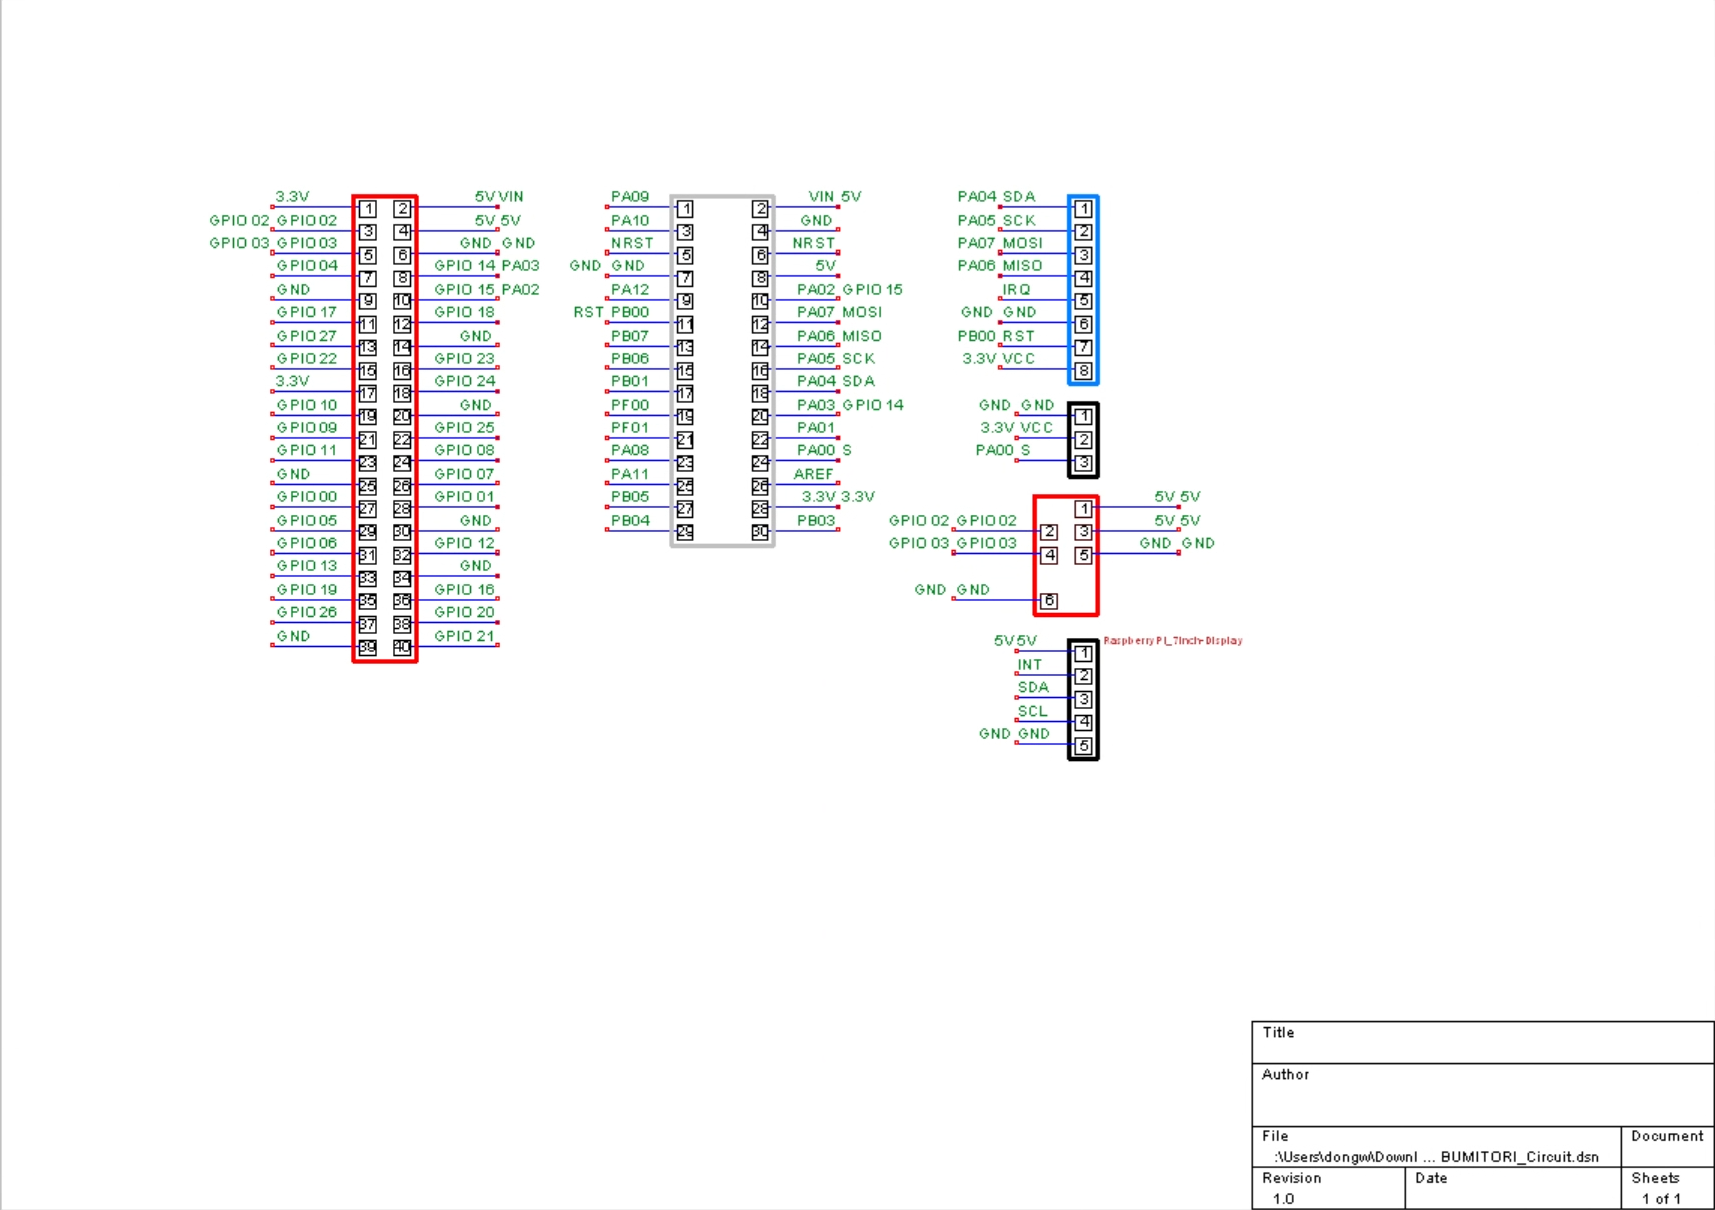Click pin 39 of the red header
Image resolution: width=1715 pixels, height=1210 pixels.
pyautogui.click(x=368, y=647)
